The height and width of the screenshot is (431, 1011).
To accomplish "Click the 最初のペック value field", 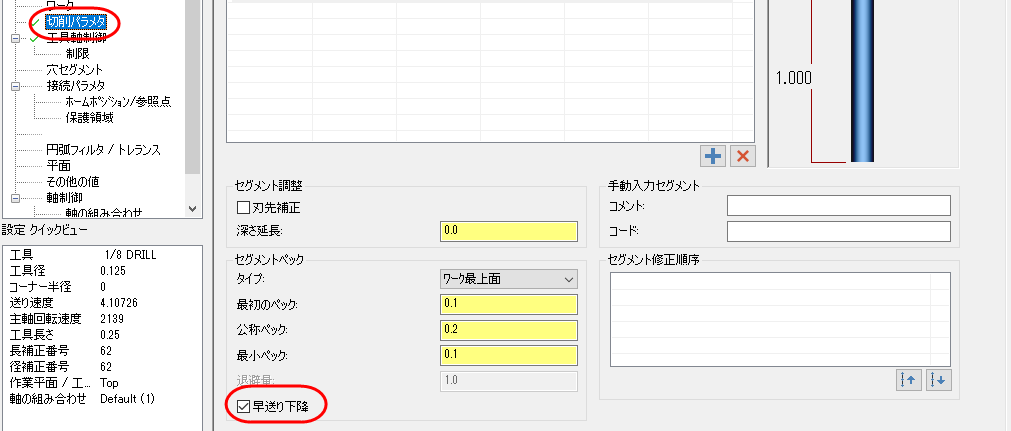I will 509,304.
